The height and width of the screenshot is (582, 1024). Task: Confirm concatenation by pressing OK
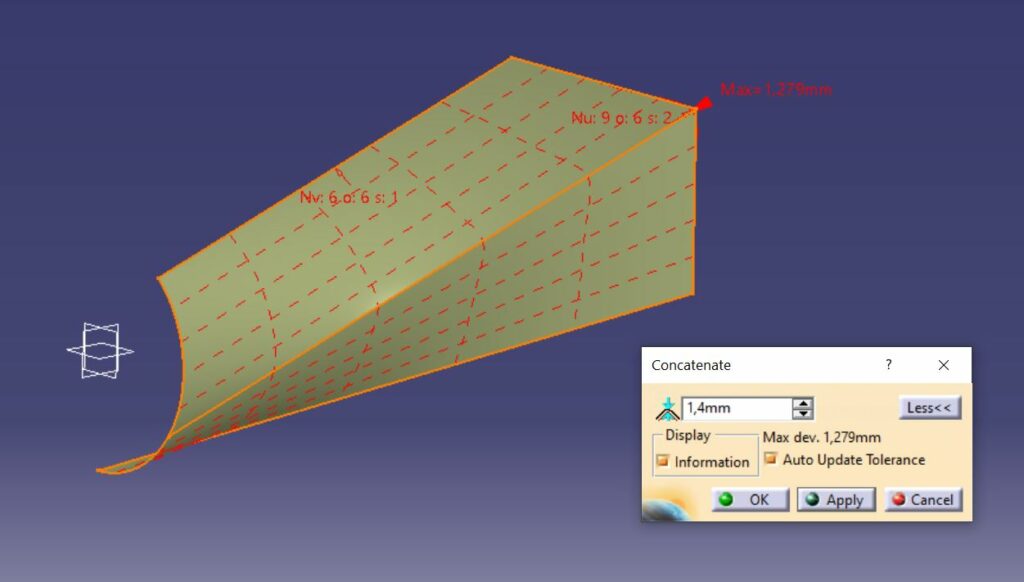click(749, 500)
